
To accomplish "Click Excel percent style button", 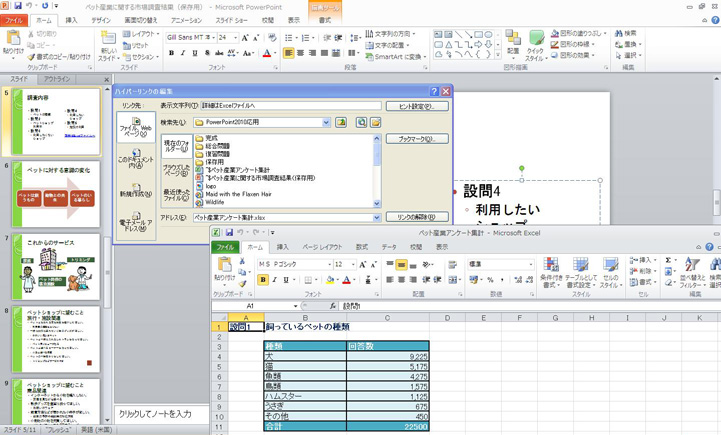I will coord(490,280).
